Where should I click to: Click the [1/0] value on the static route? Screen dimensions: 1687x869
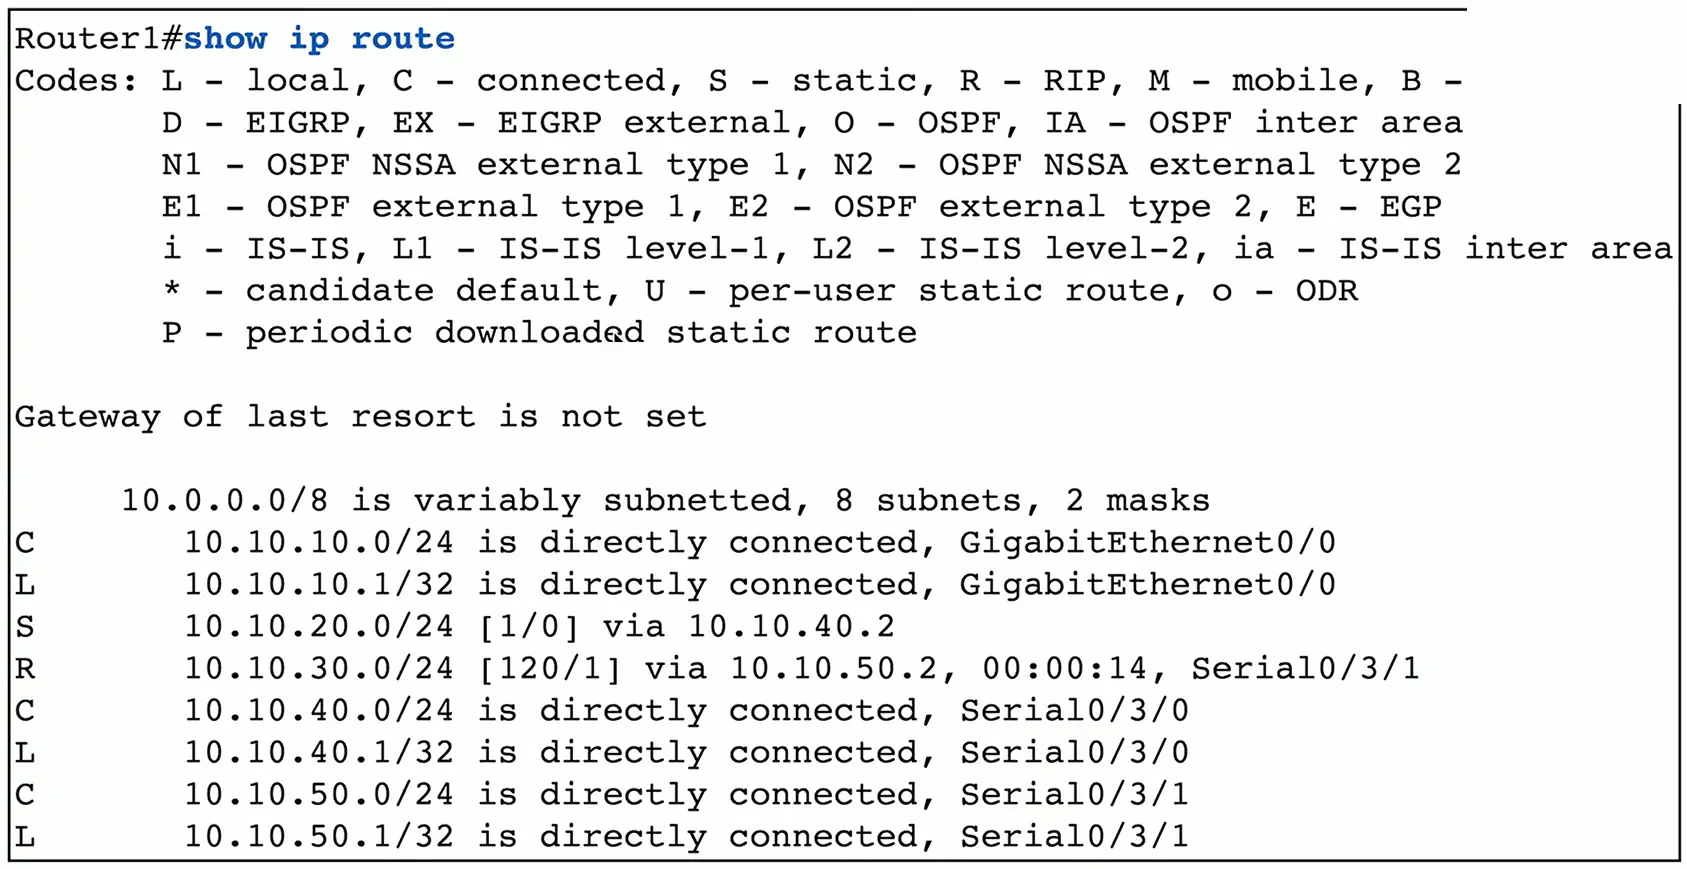528,626
